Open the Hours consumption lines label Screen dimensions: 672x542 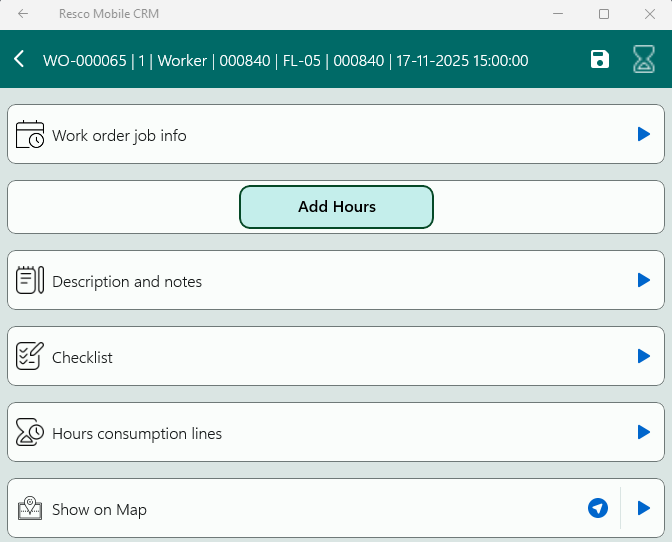pyautogui.click(x=137, y=433)
